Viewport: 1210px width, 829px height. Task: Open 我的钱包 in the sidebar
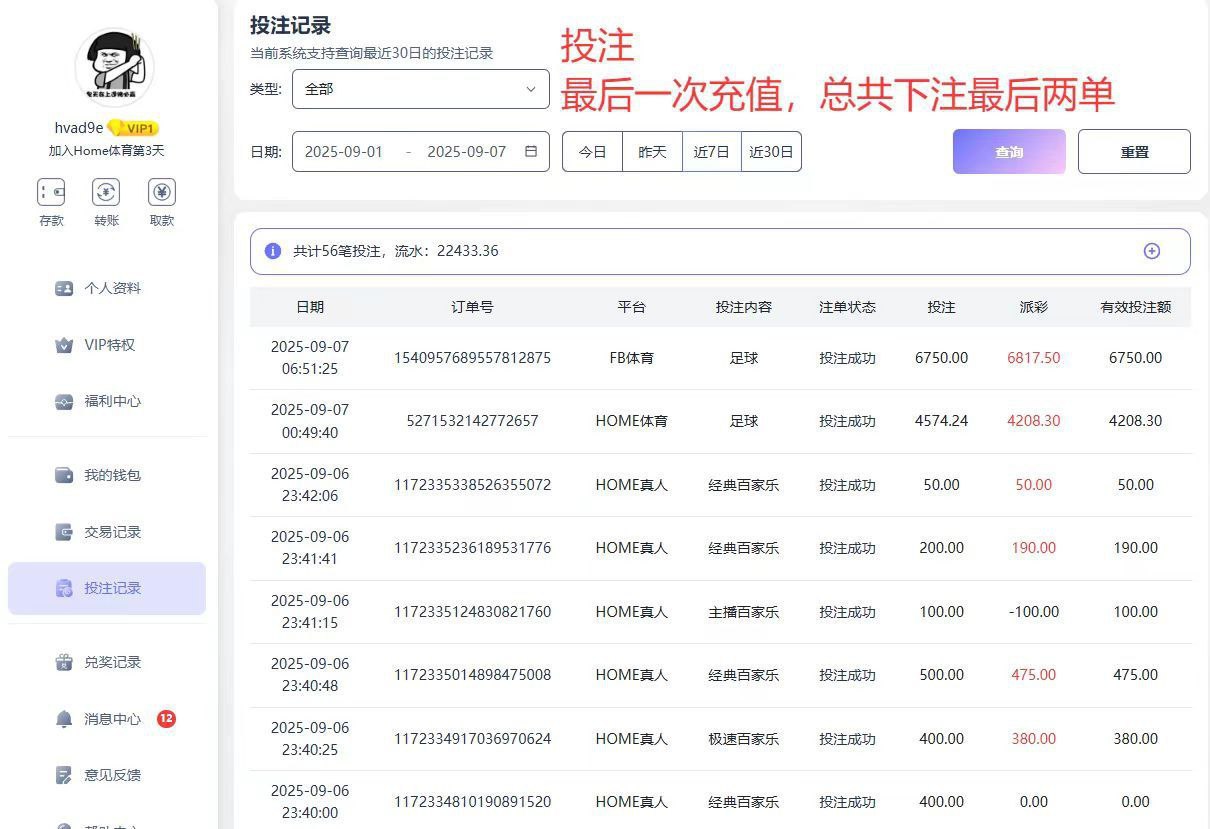(112, 475)
